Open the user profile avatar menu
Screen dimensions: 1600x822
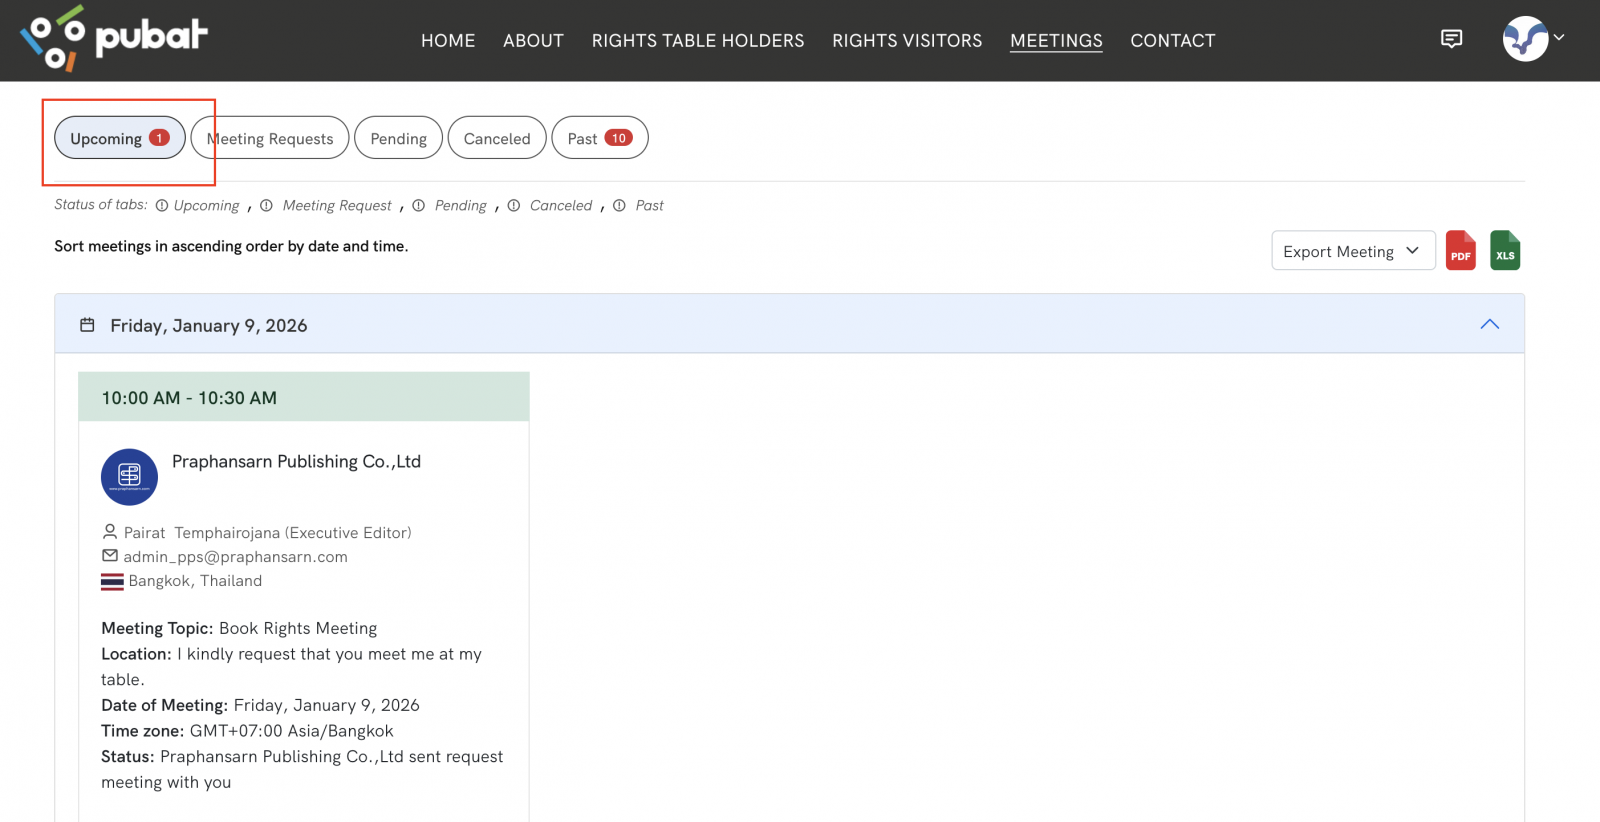[x=1525, y=39]
